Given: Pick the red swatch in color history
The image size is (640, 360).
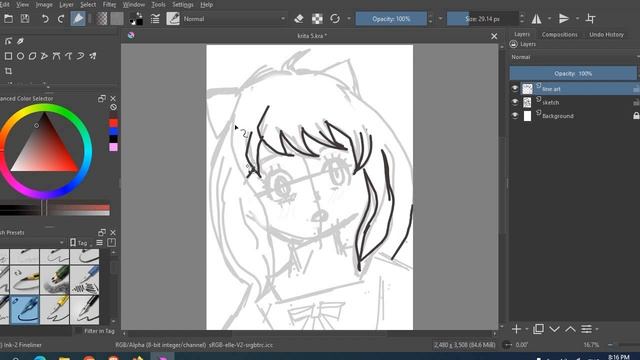Looking at the screenshot, I should pos(113,123).
